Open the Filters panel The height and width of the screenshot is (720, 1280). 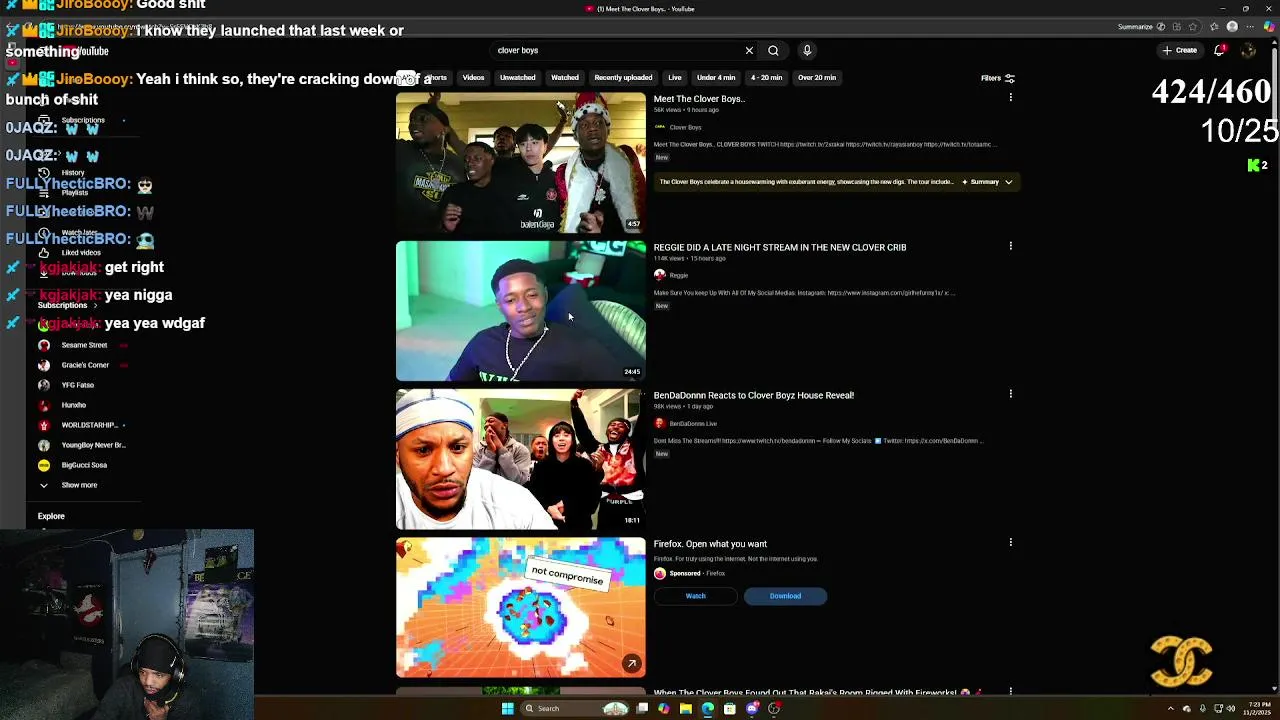(998, 78)
